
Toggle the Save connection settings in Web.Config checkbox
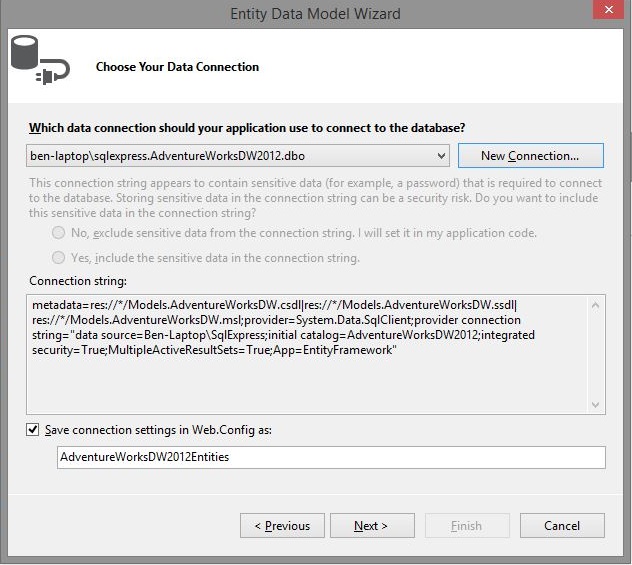[35, 430]
